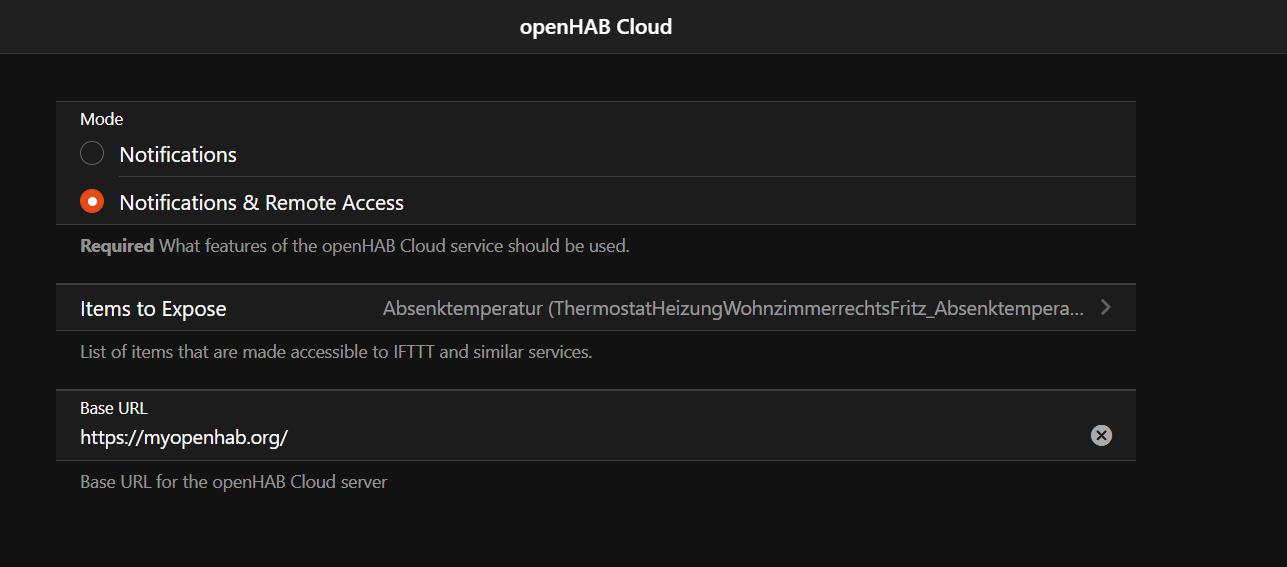
Task: Click the myopenhab.org URL text
Action: pos(184,437)
